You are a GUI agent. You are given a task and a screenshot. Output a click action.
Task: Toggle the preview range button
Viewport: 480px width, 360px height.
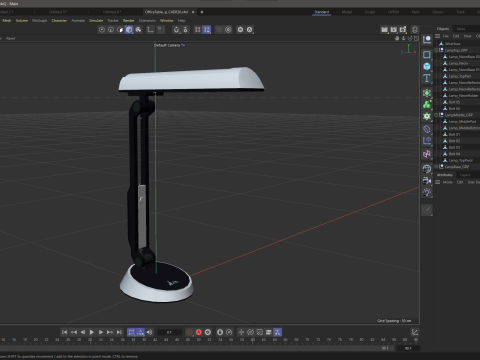pos(140,332)
